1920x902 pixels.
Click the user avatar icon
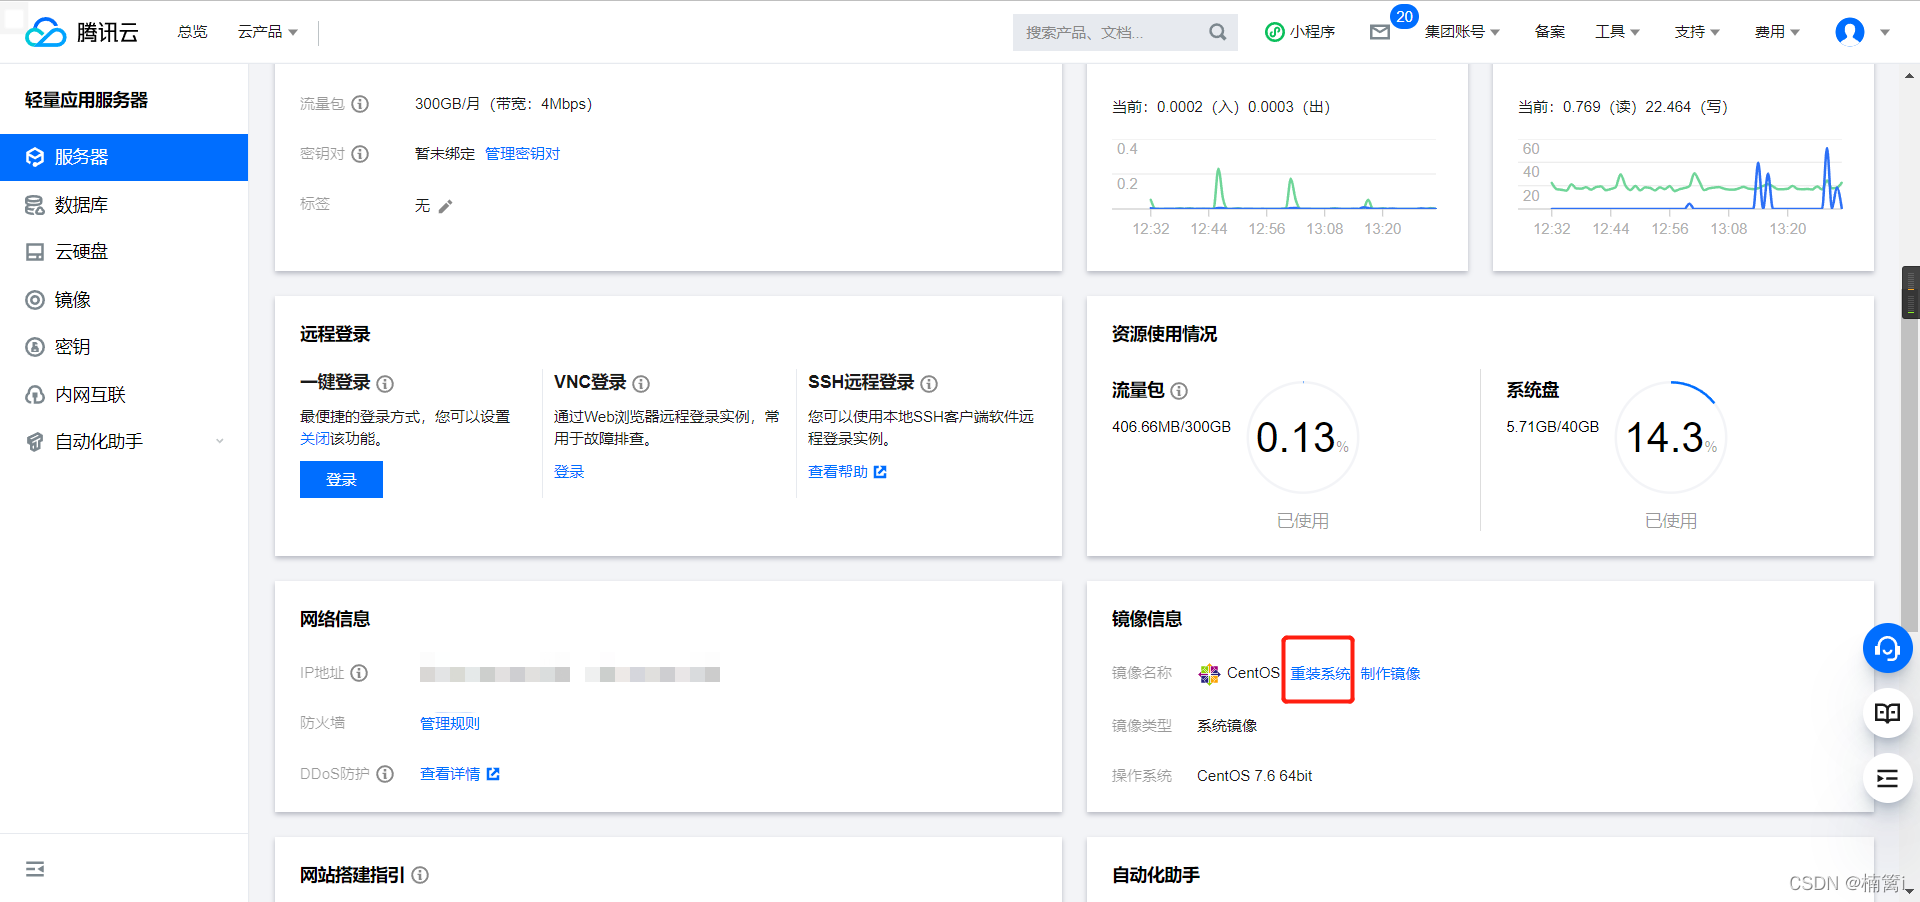pos(1849,32)
